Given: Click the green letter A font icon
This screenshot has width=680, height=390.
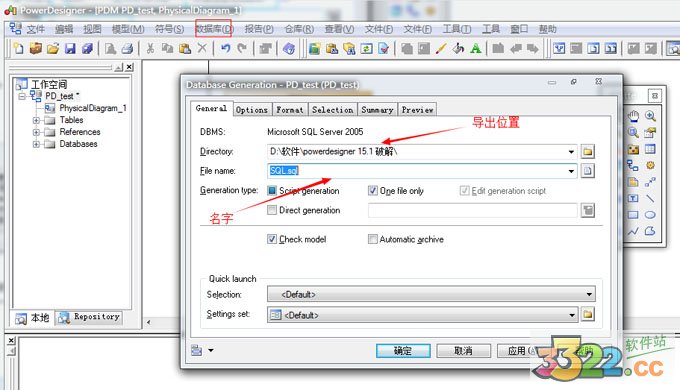Looking at the screenshot, I should pyautogui.click(x=476, y=48).
